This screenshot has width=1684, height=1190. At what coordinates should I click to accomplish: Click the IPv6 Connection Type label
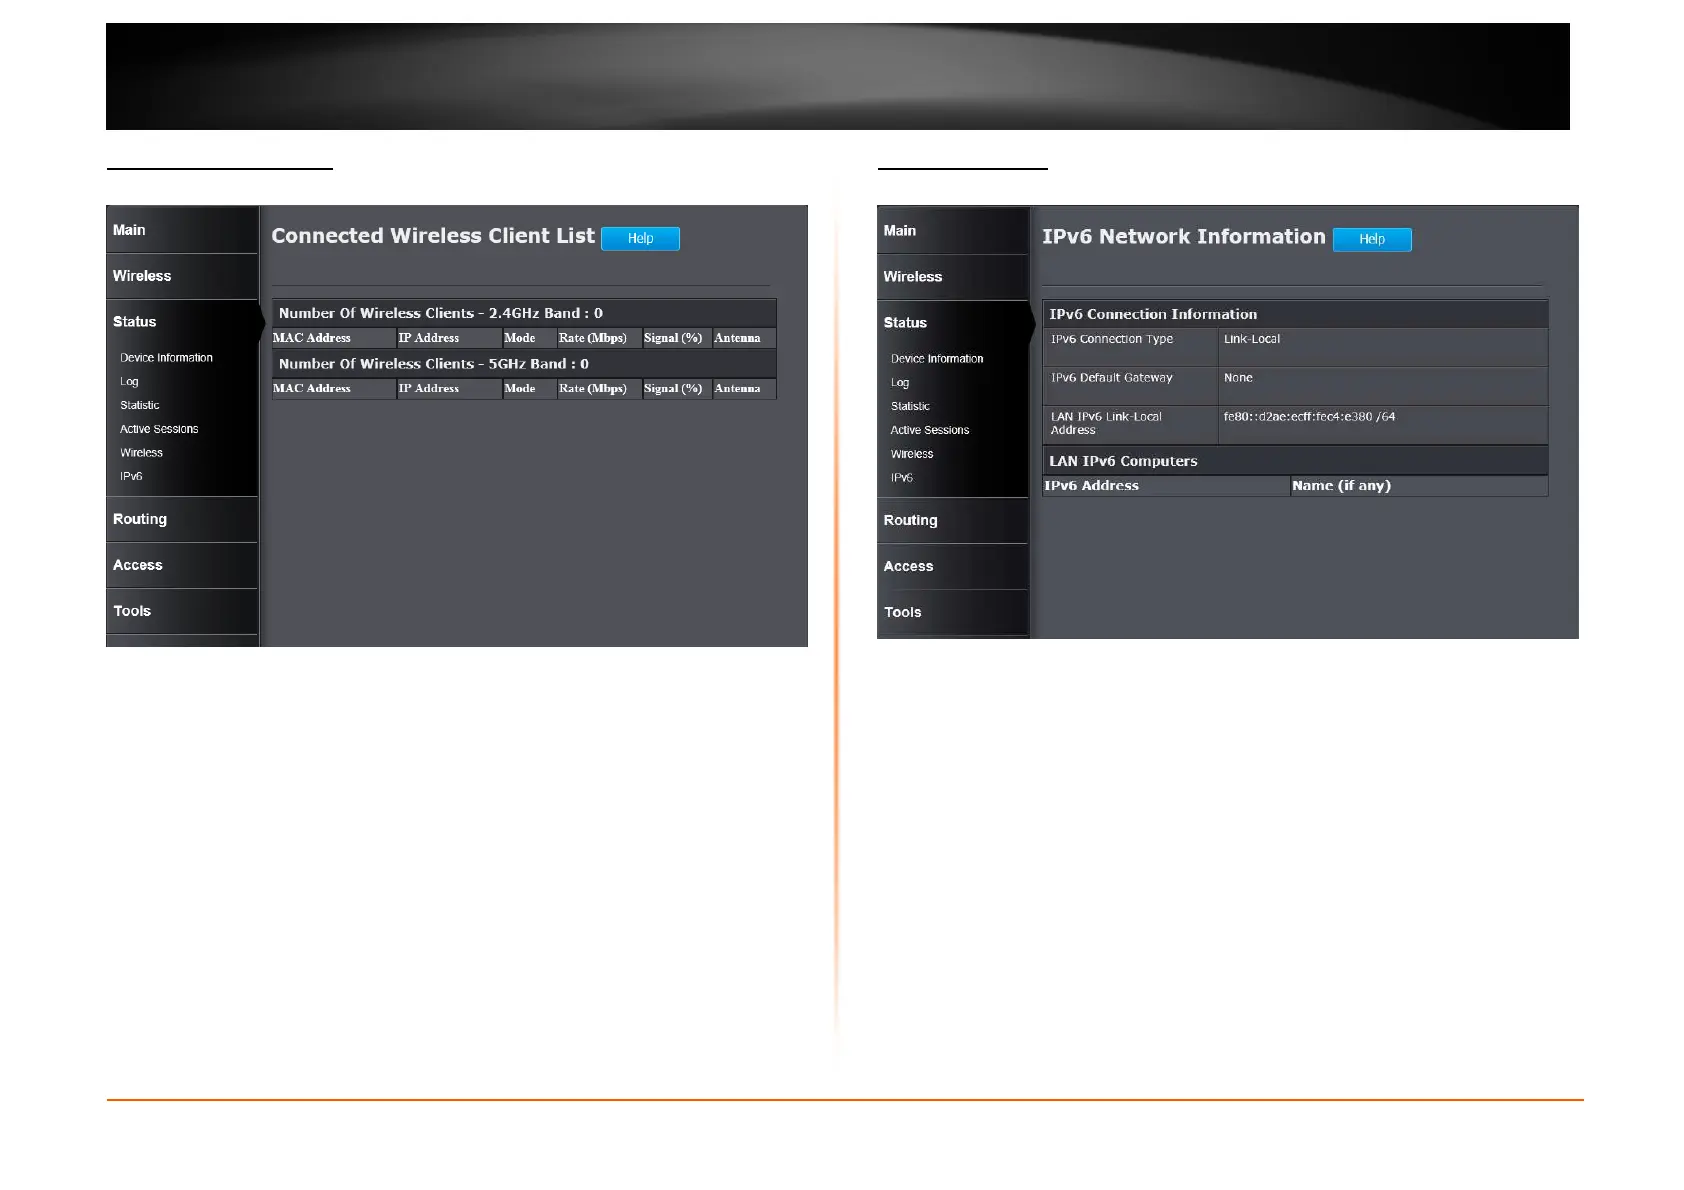1111,339
